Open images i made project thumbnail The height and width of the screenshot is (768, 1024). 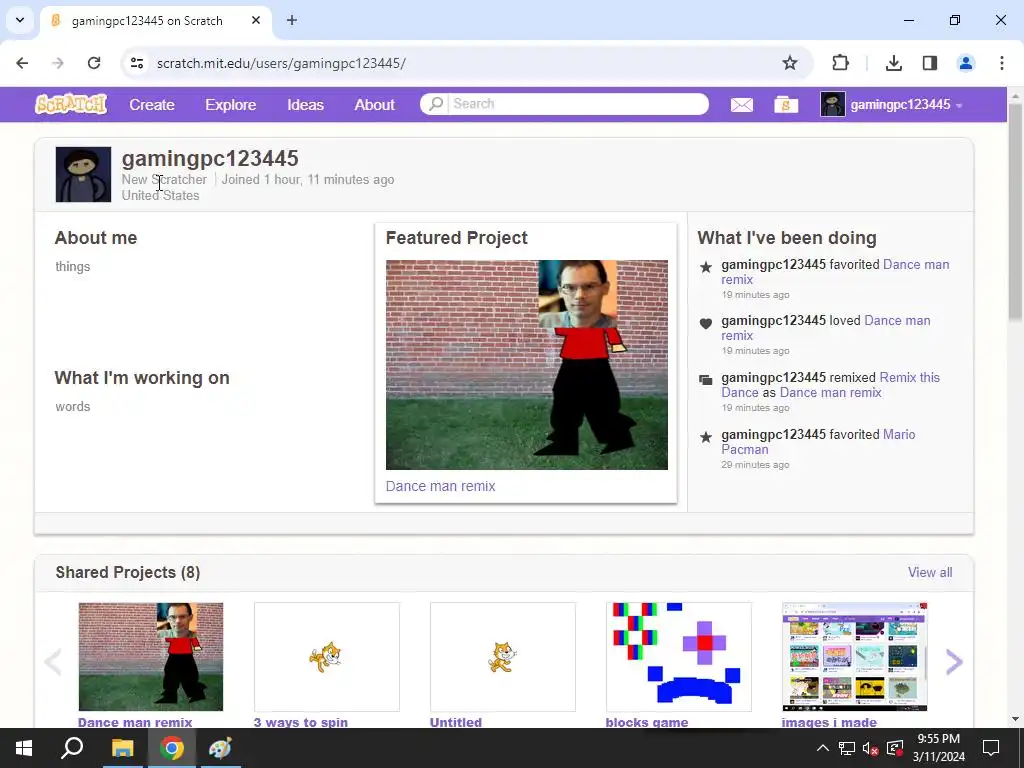(854, 656)
